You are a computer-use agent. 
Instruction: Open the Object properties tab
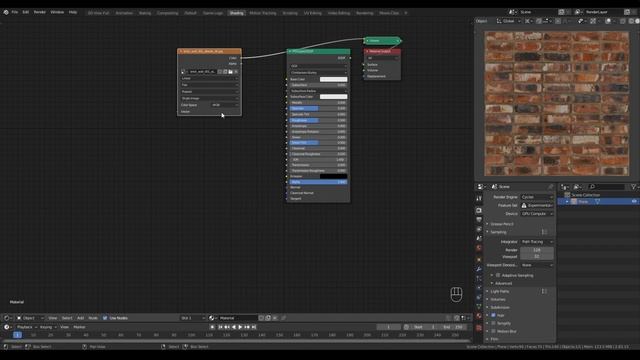point(479,259)
